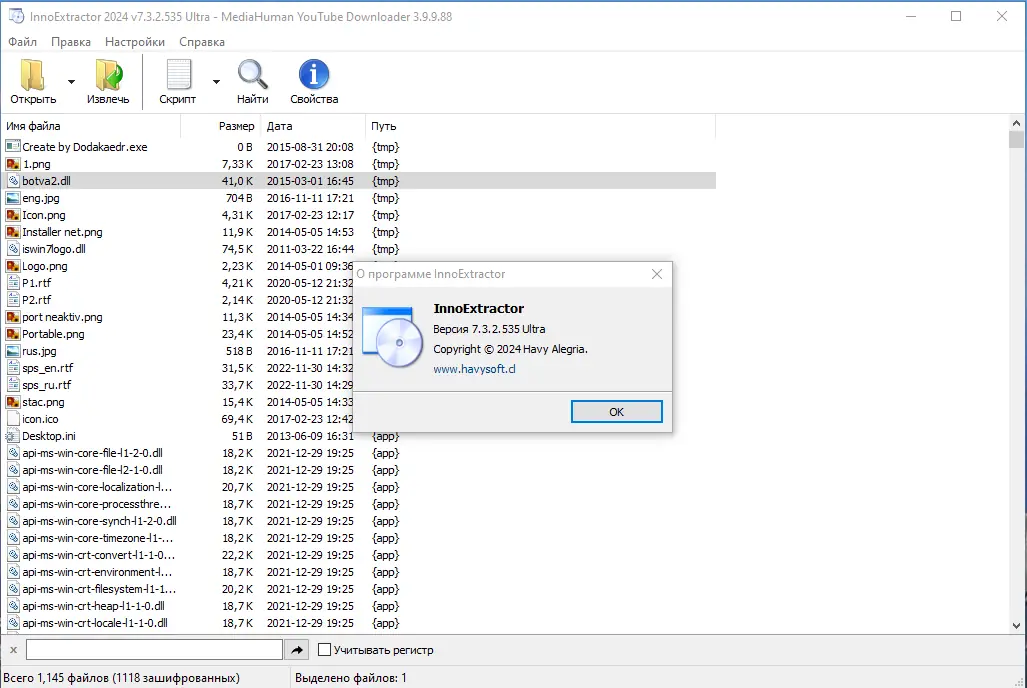This screenshot has height=688, width=1027.
Task: Minimize the InnoExtractor main window
Action: [x=911, y=16]
